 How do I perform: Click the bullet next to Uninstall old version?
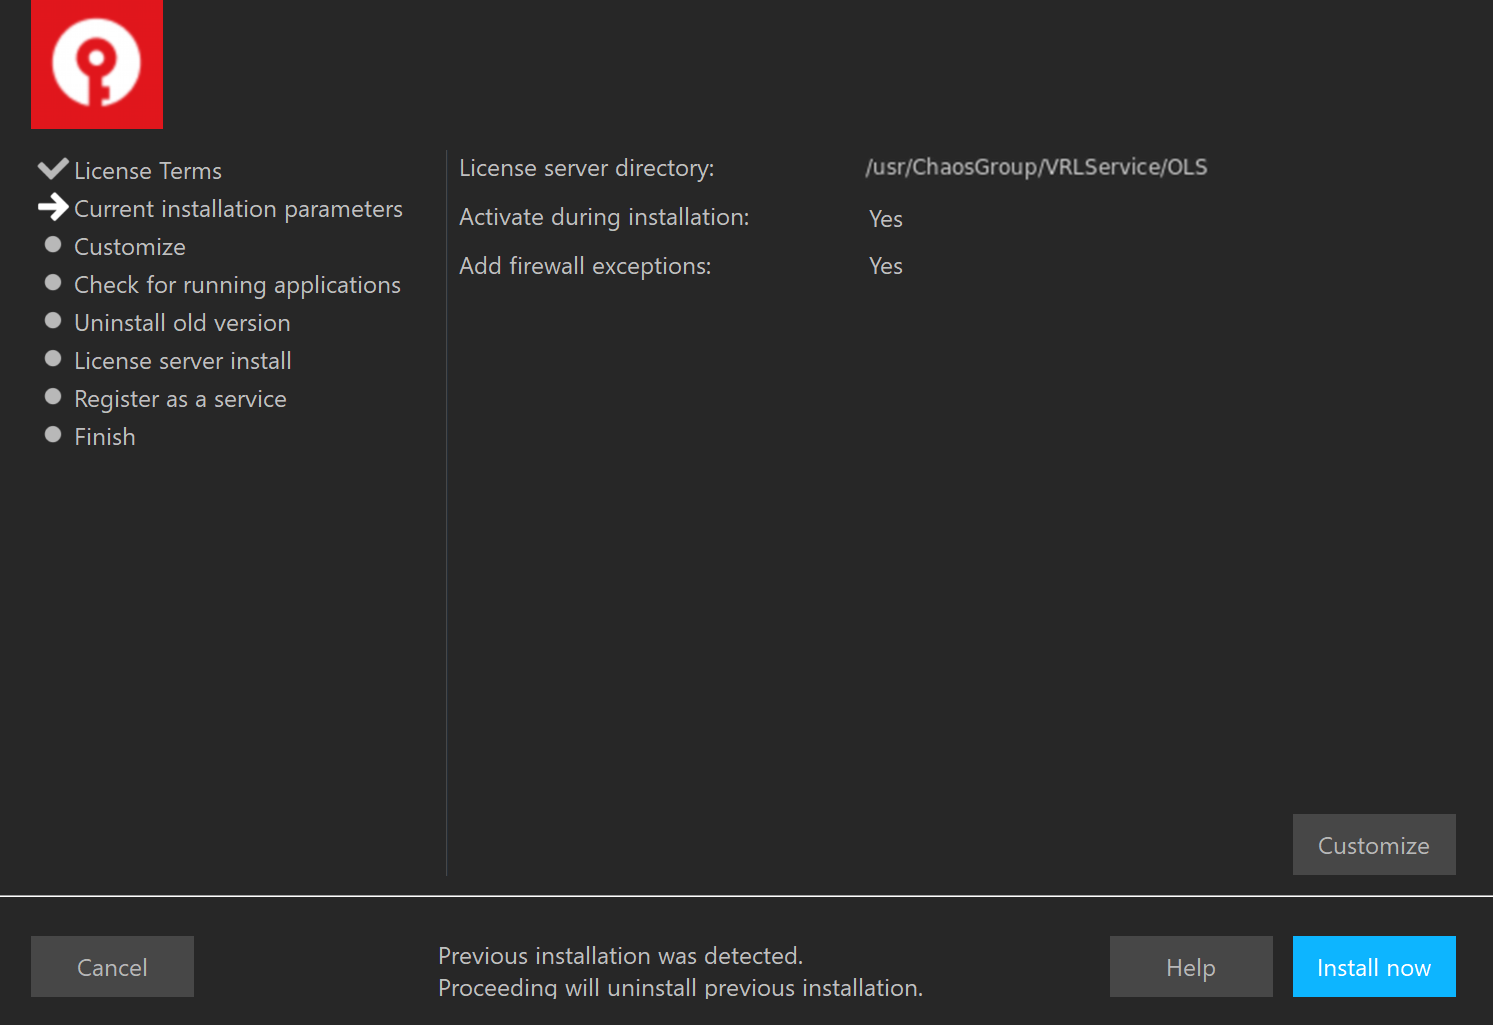pyautogui.click(x=53, y=320)
